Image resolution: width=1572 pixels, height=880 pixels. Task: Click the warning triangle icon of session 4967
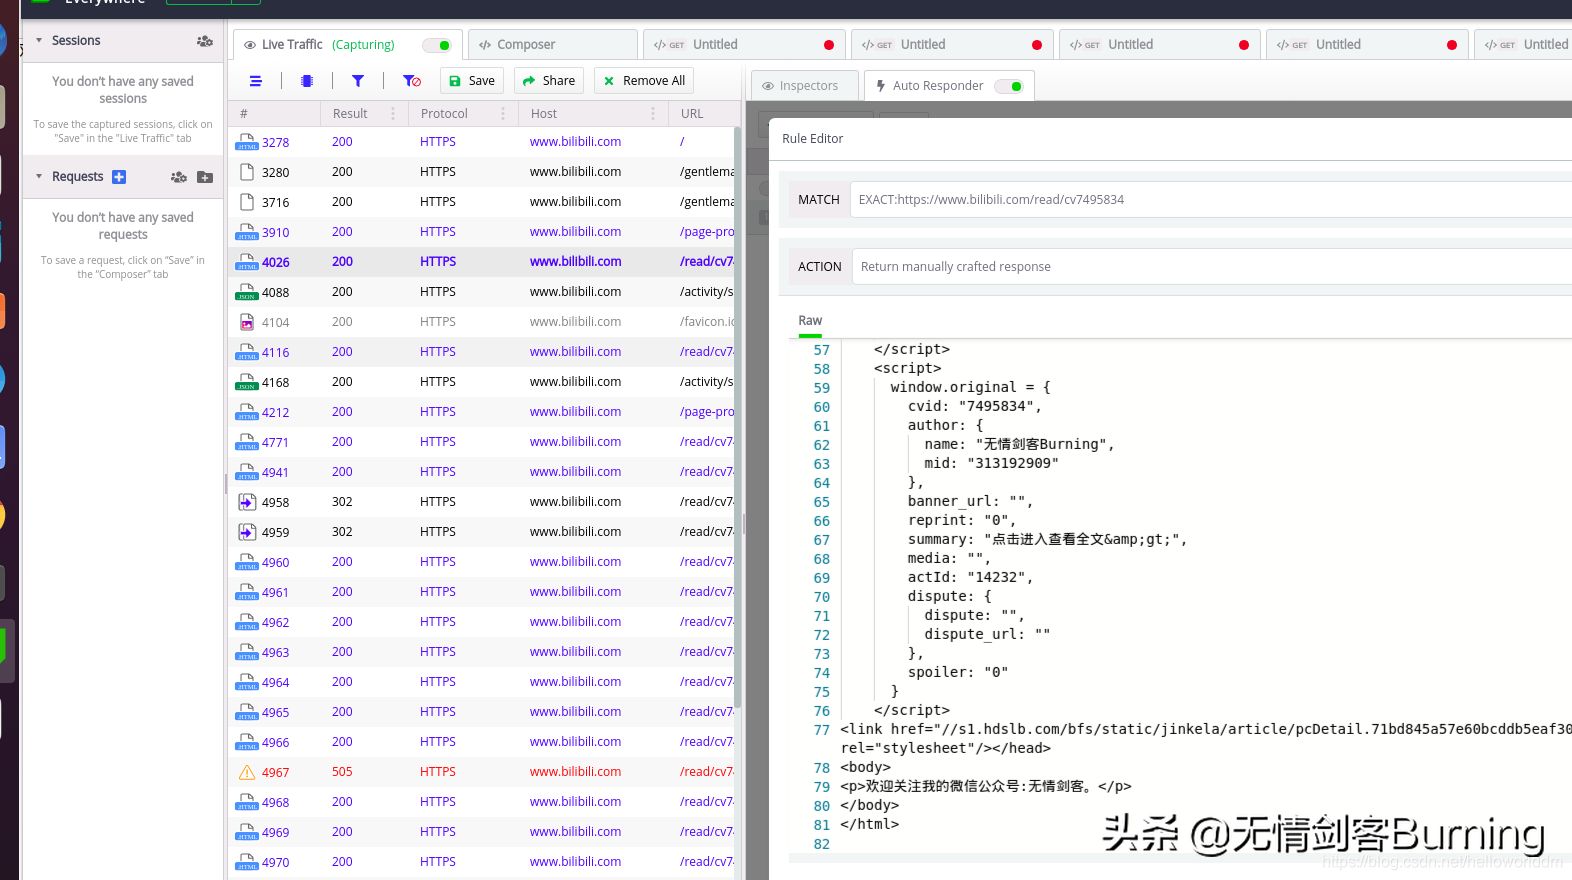pyautogui.click(x=246, y=772)
